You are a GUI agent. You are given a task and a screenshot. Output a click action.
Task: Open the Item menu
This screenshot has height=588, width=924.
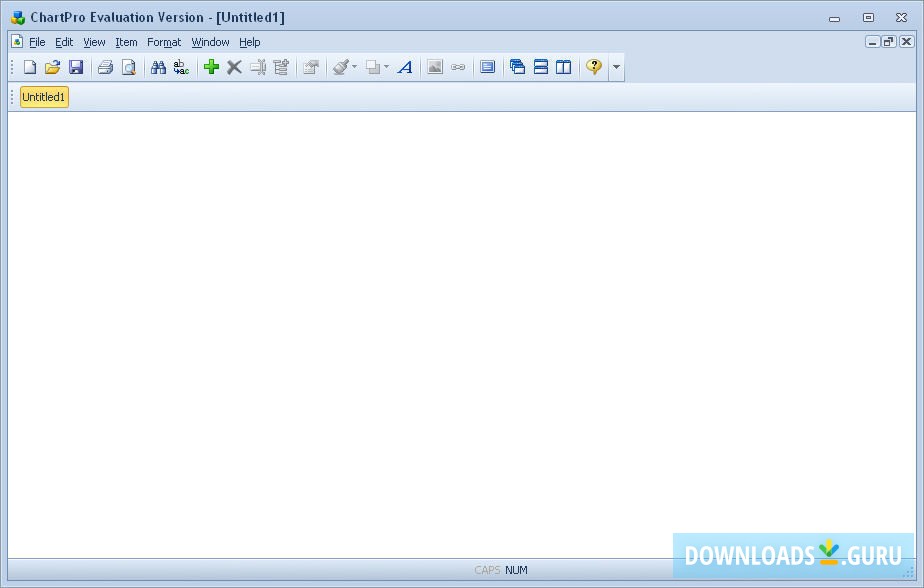click(126, 42)
